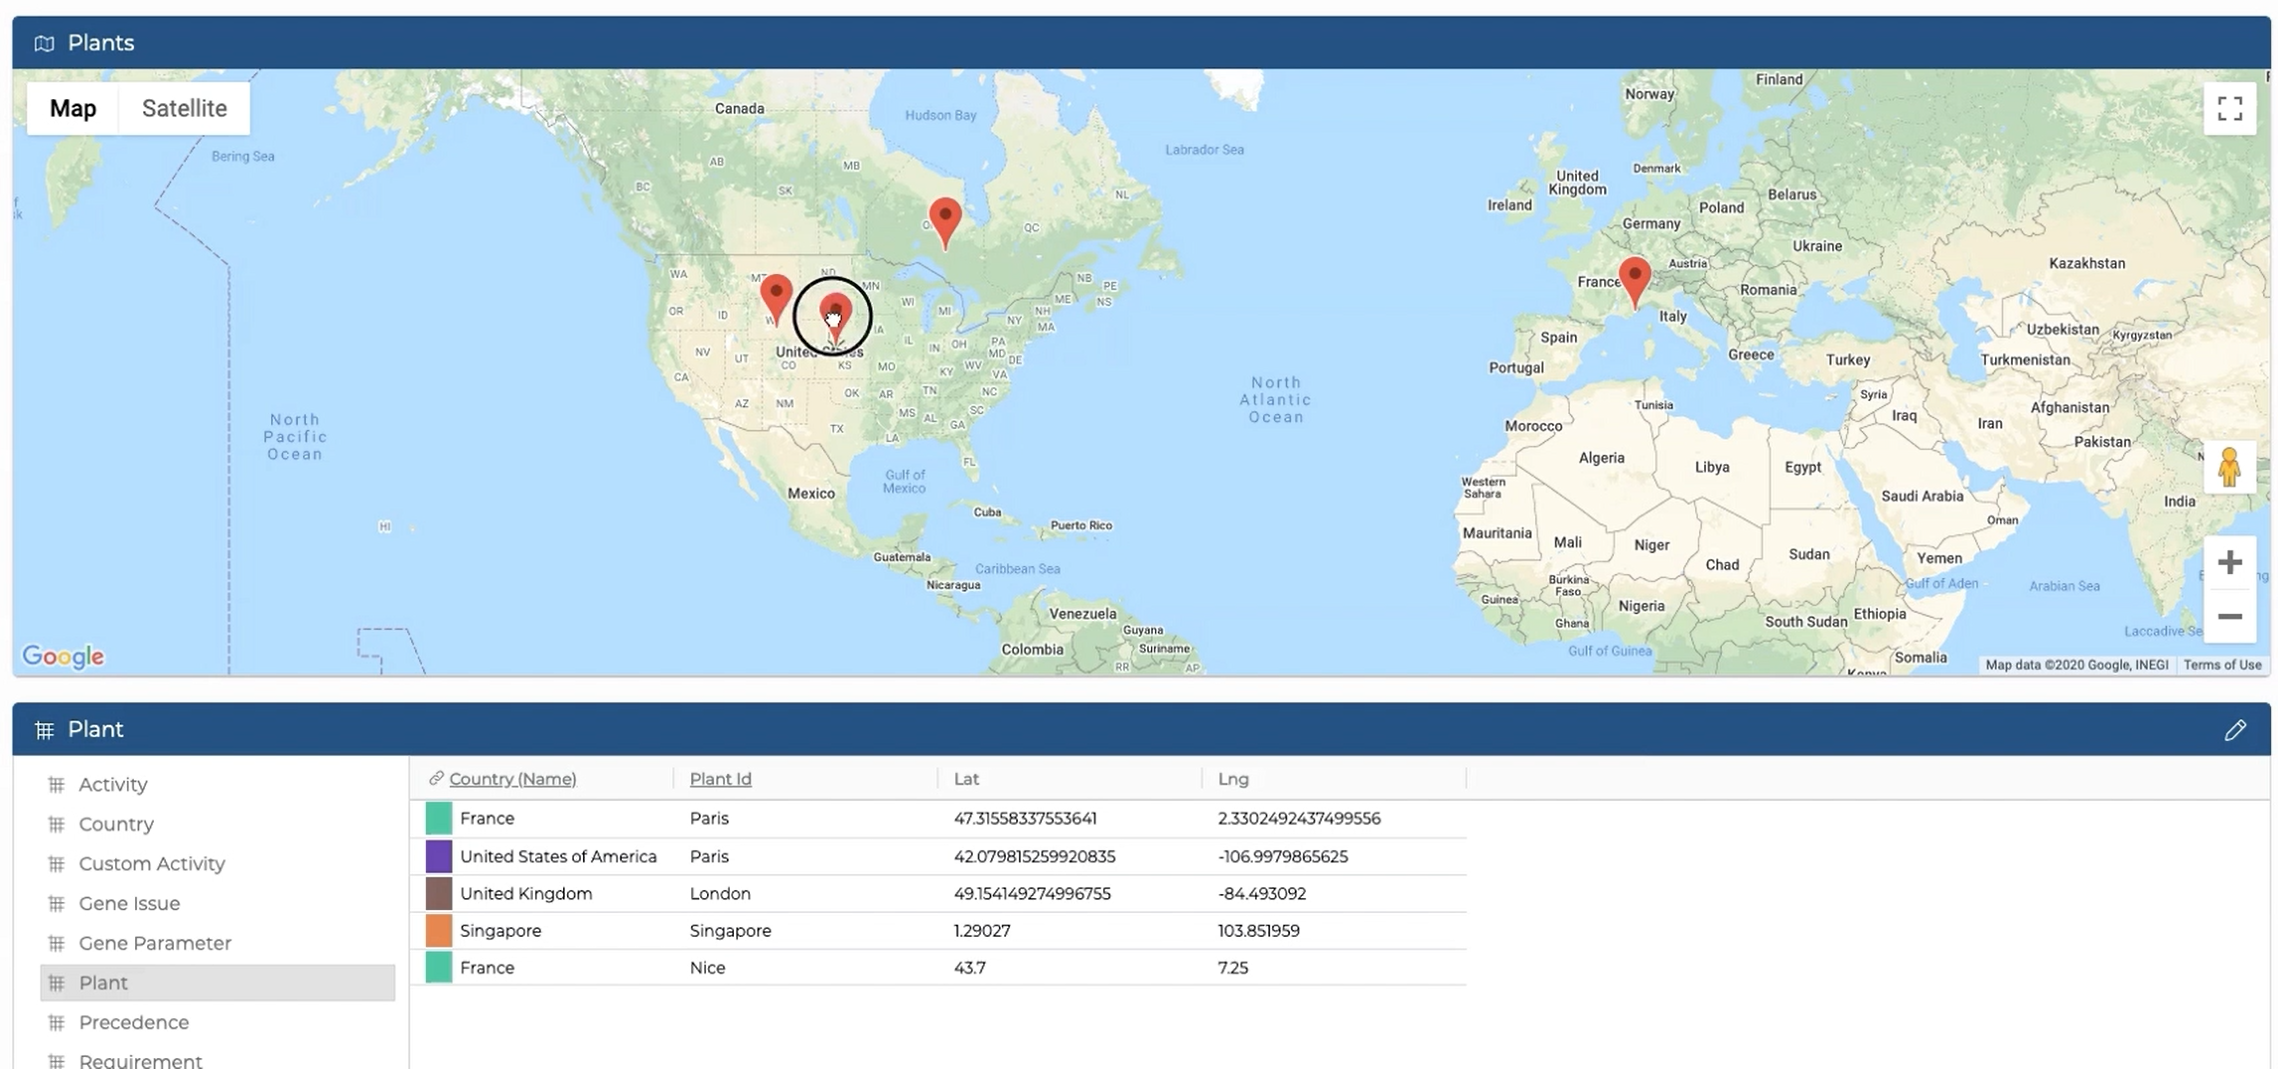Image resolution: width=2278 pixels, height=1069 pixels.
Task: Select the Plant table item
Action: 217,983
